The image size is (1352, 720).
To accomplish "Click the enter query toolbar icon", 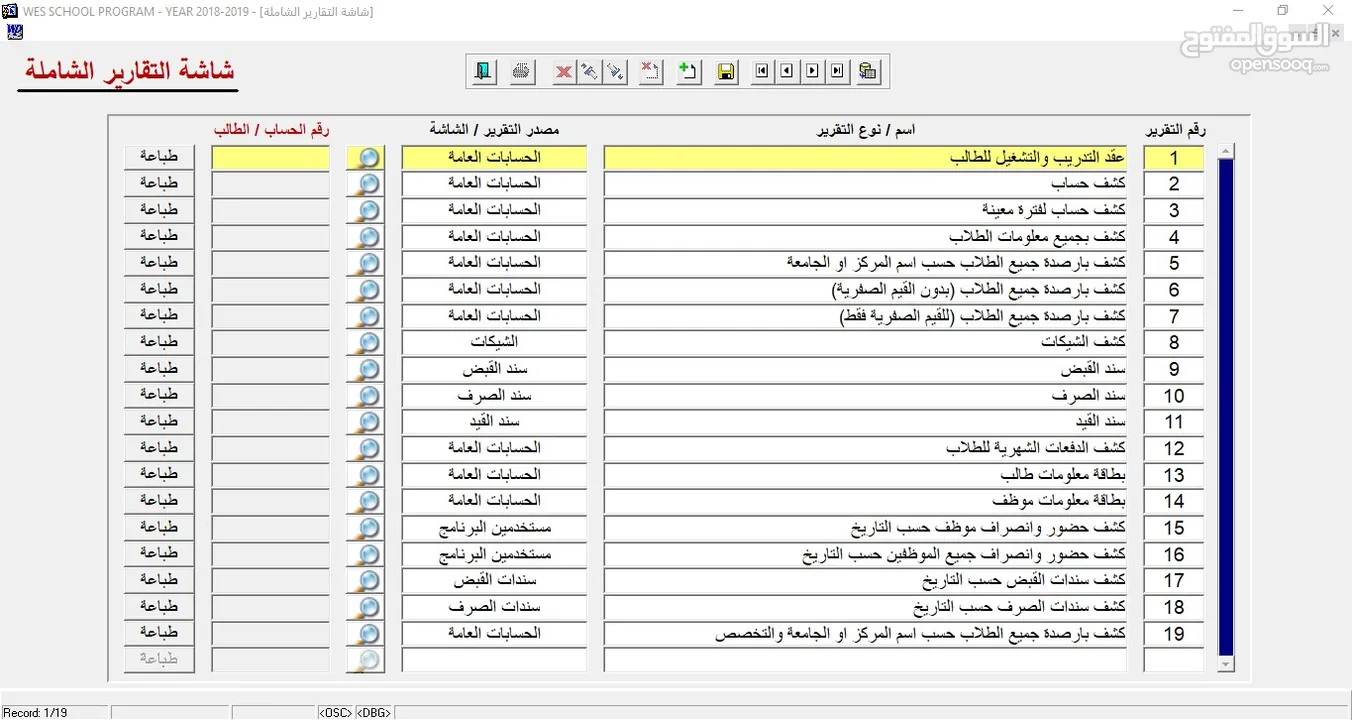I will (590, 71).
